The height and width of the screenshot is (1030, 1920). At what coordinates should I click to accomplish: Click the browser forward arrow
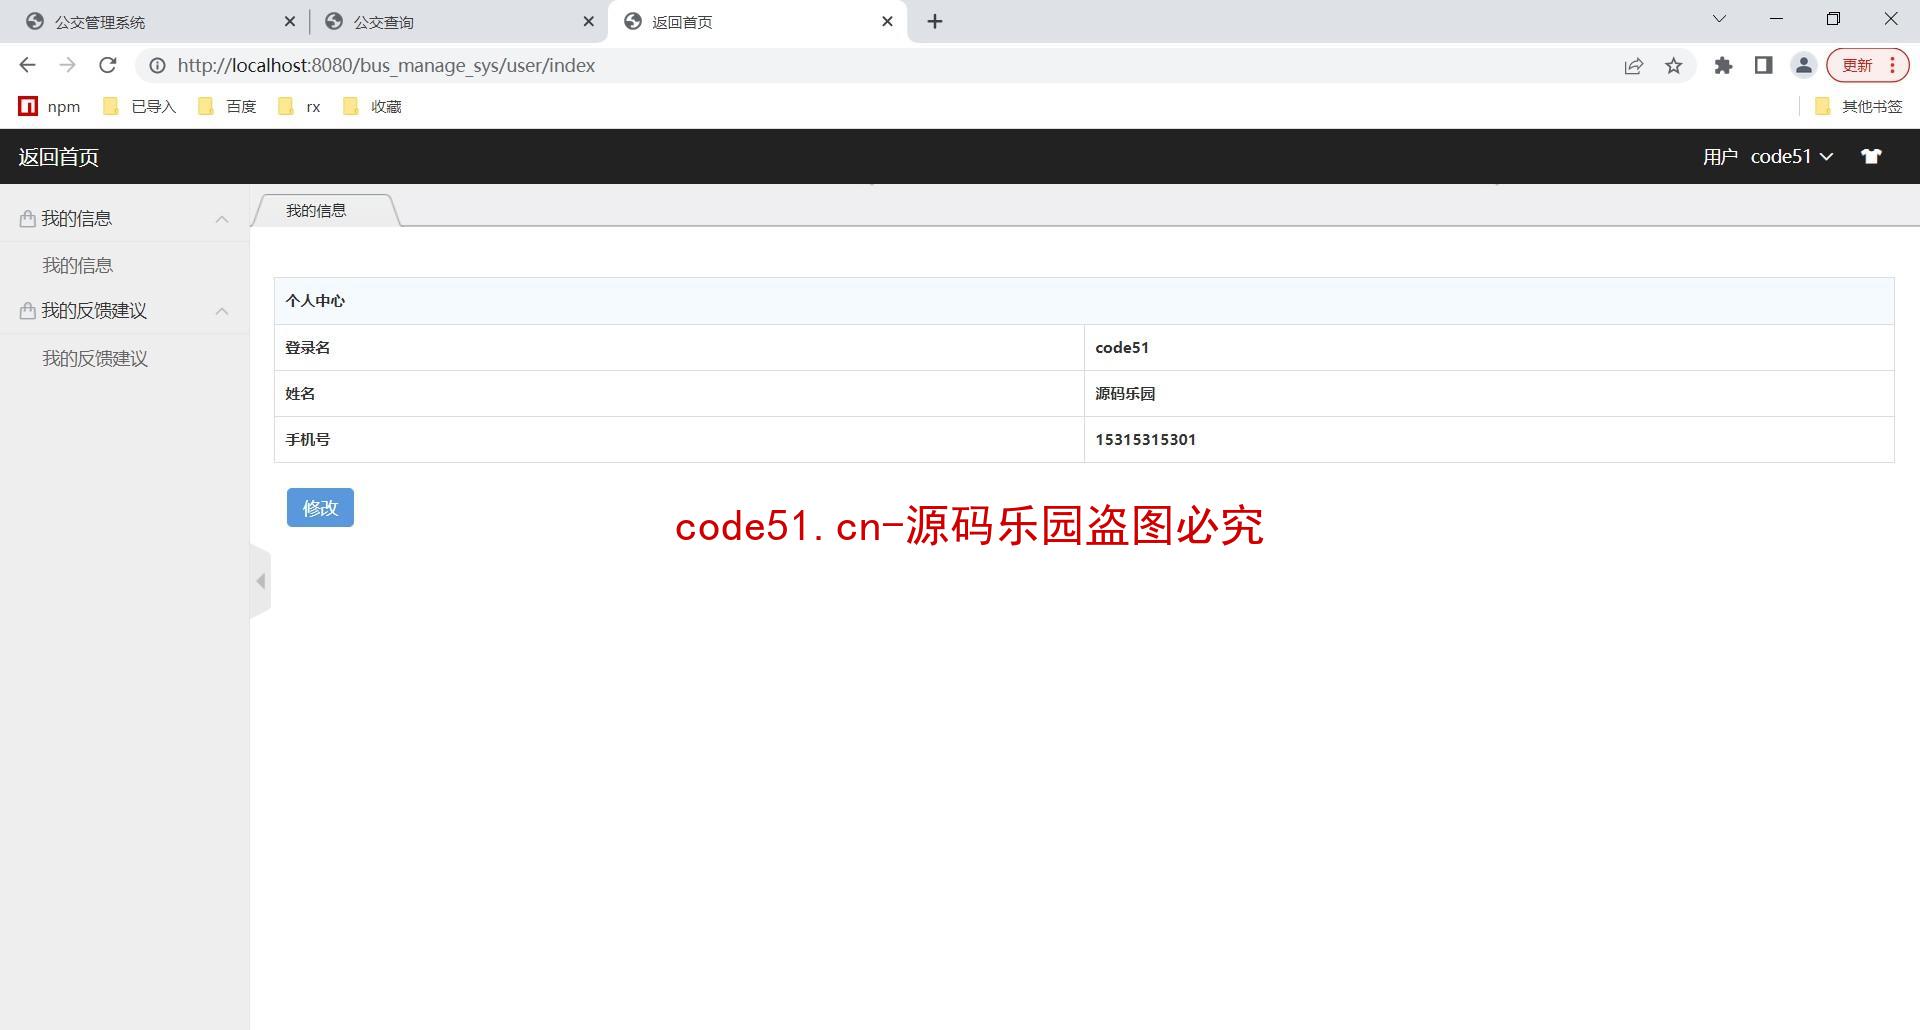click(67, 65)
